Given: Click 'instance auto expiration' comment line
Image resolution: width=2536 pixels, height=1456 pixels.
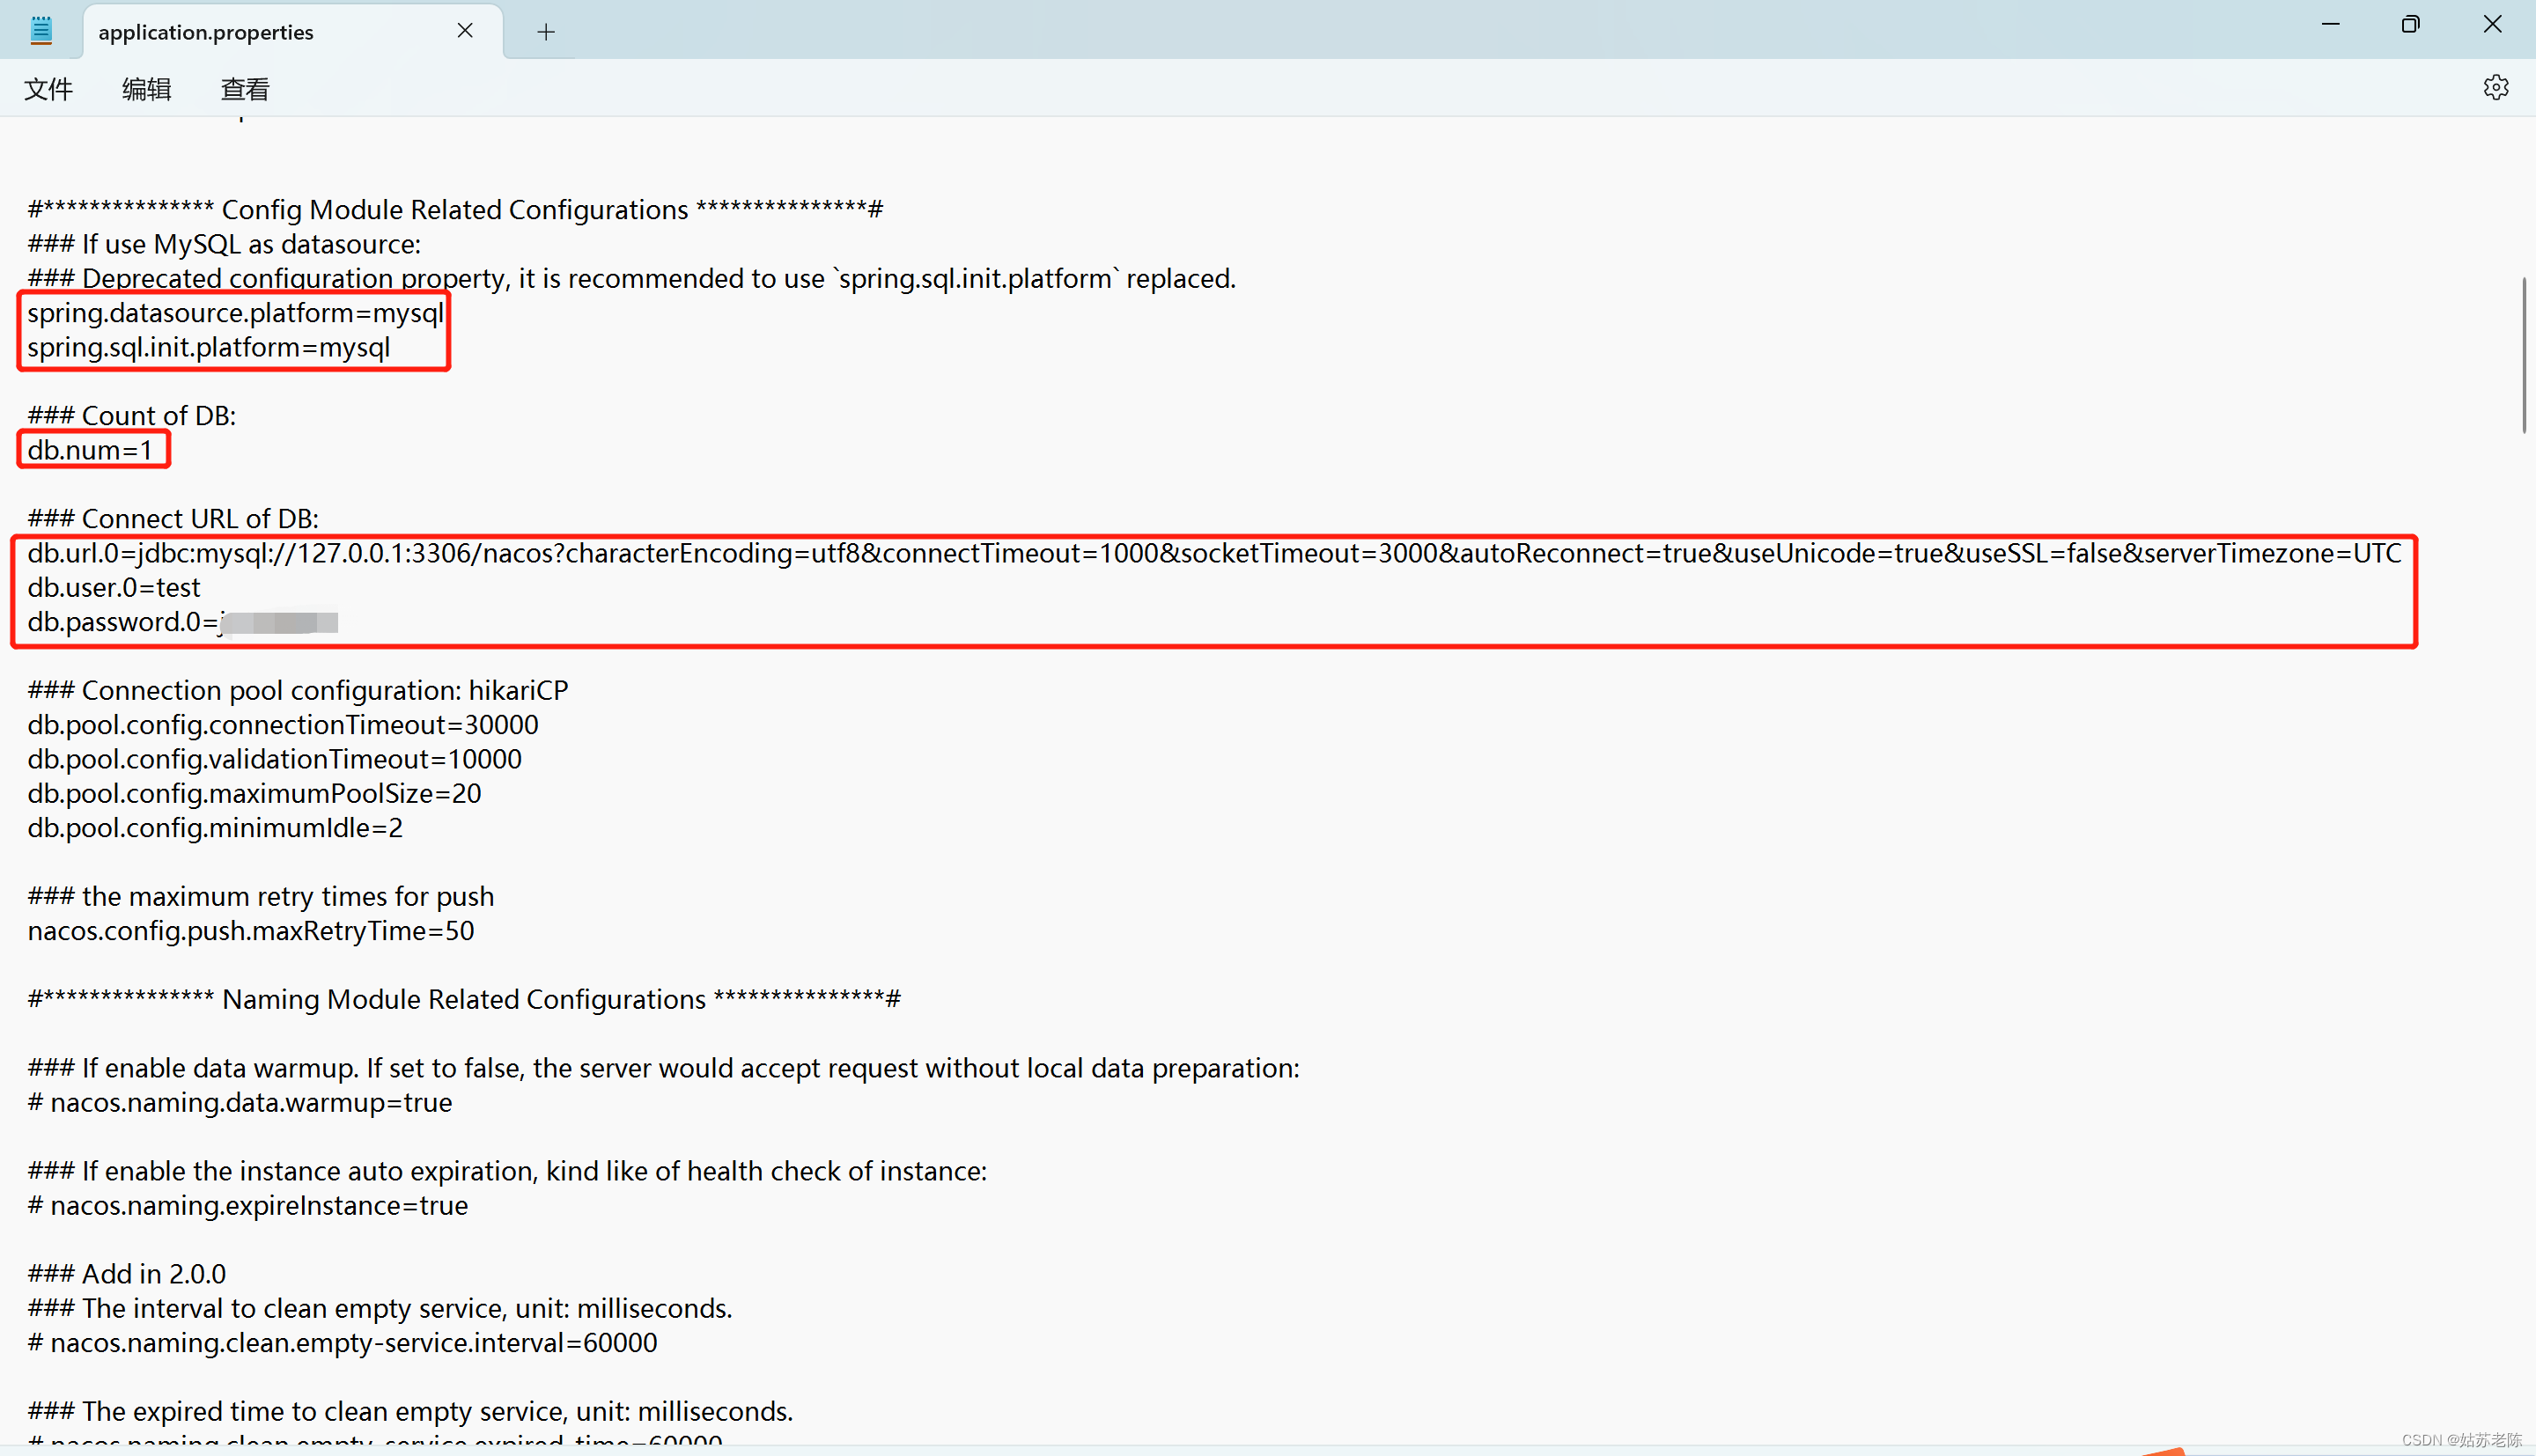Looking at the screenshot, I should pyautogui.click(x=507, y=1171).
